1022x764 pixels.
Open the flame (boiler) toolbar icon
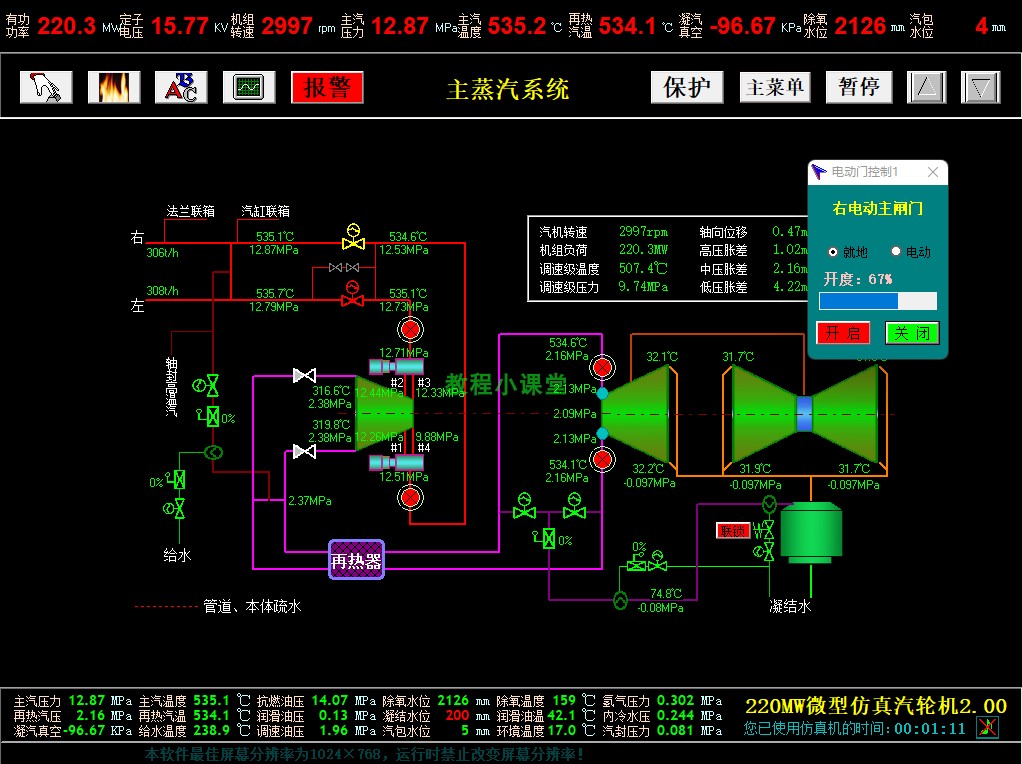coord(114,87)
